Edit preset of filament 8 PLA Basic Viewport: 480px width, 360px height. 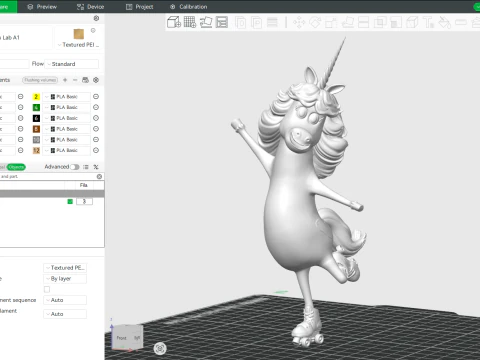pyautogui.click(x=96, y=129)
